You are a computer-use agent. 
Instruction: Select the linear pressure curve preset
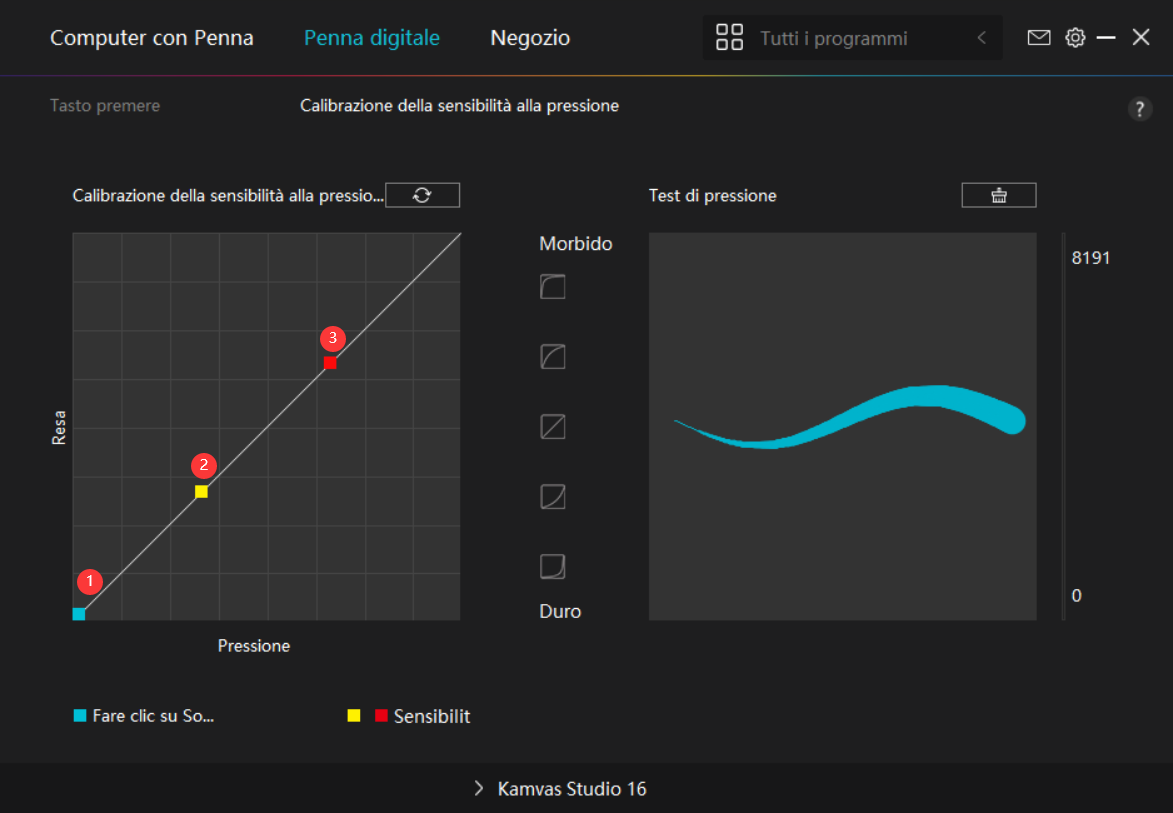tap(553, 427)
